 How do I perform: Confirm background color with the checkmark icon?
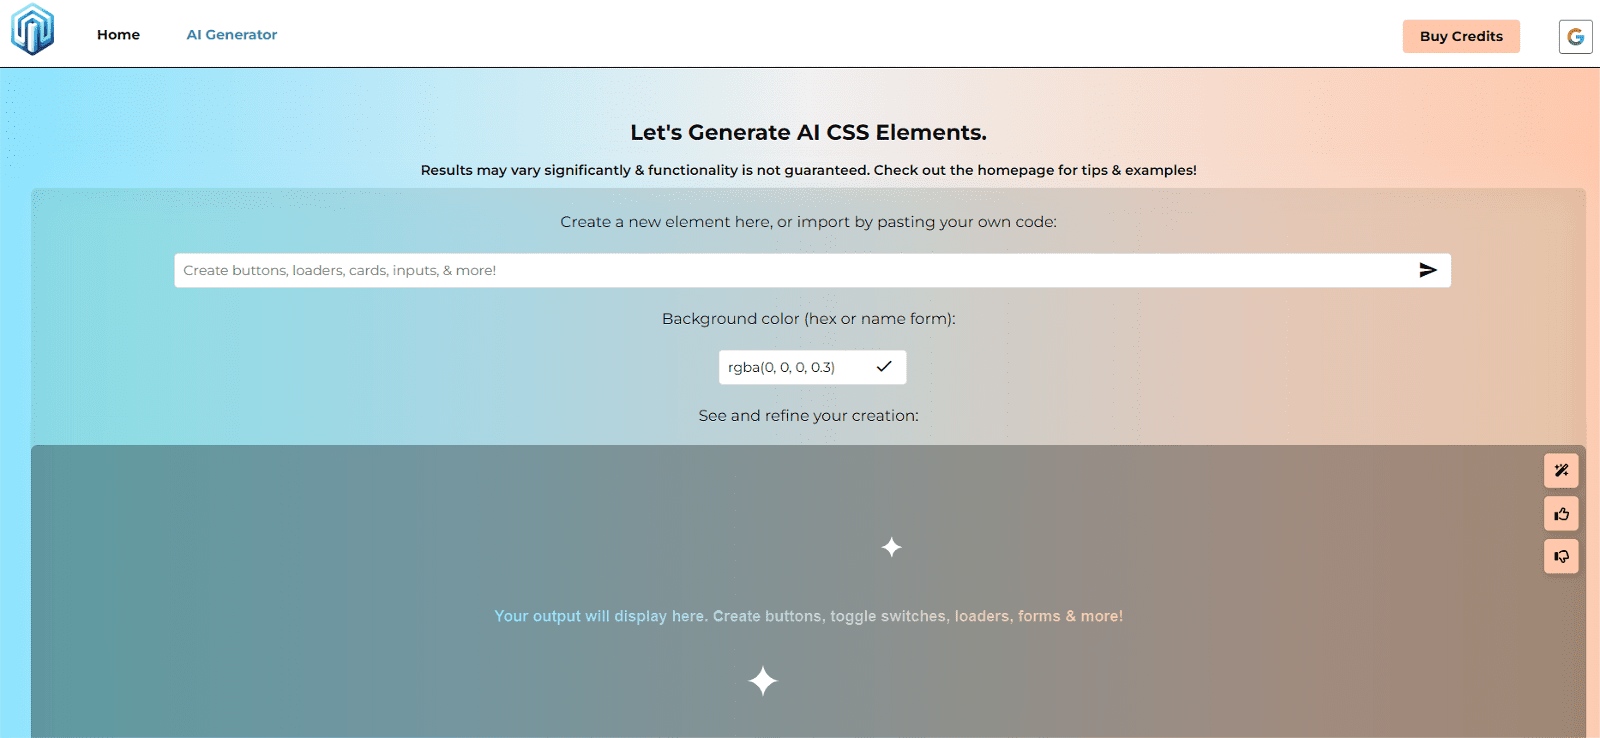point(884,367)
